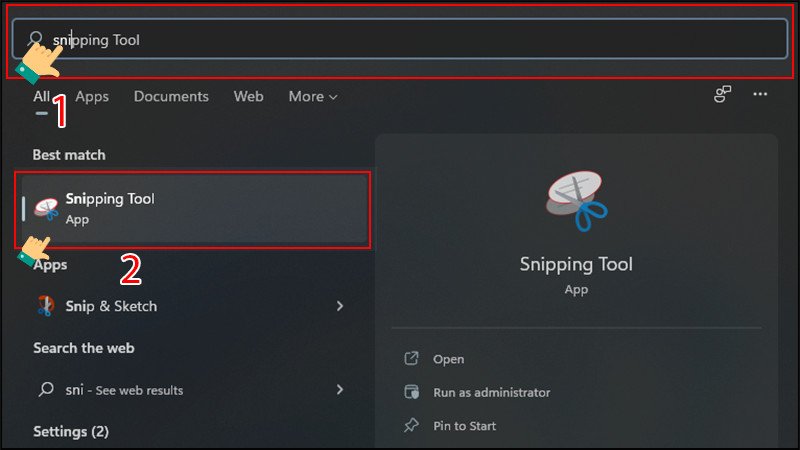Click the Snipping Tool icon in best match
800x450 pixels.
46,209
